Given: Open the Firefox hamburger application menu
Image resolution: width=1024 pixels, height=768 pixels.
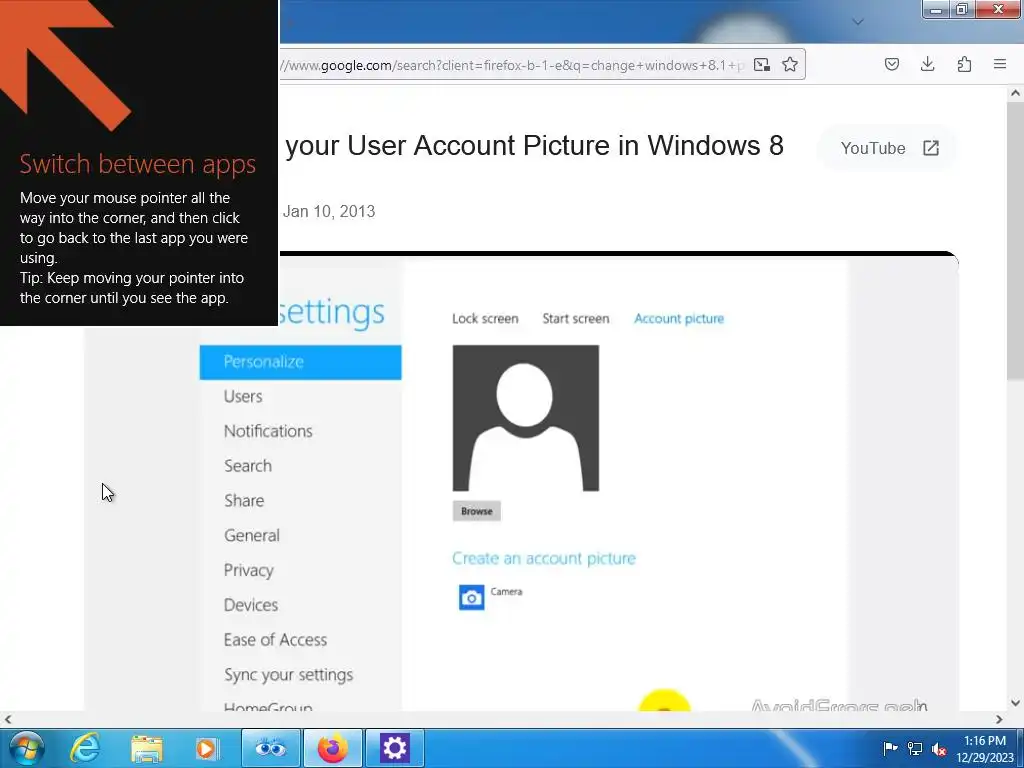Looking at the screenshot, I should coord(1000,64).
